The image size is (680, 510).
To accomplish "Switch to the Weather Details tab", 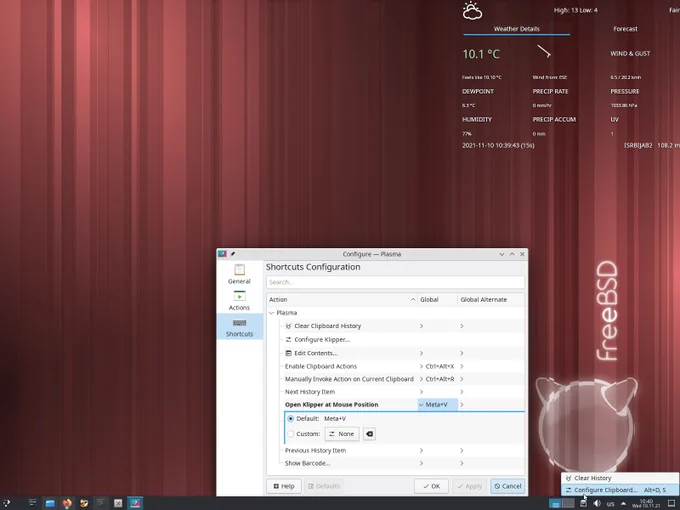I will [x=517, y=29].
